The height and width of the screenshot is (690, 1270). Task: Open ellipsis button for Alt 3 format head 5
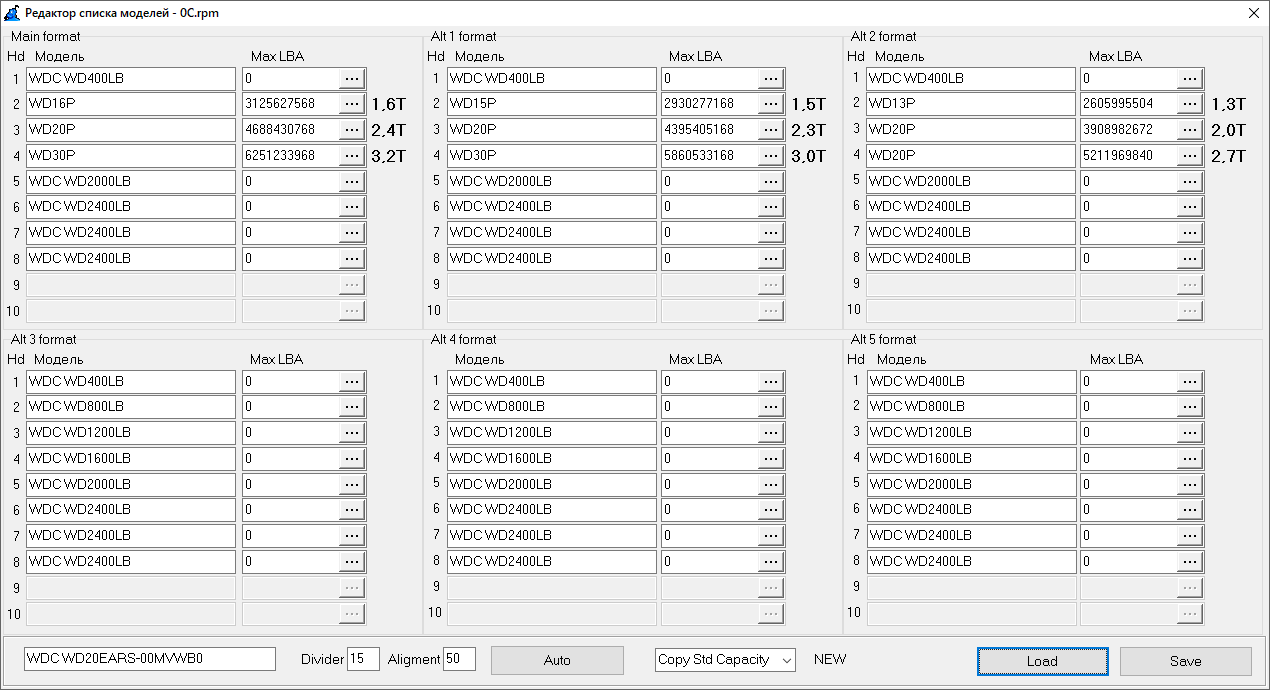(x=352, y=485)
